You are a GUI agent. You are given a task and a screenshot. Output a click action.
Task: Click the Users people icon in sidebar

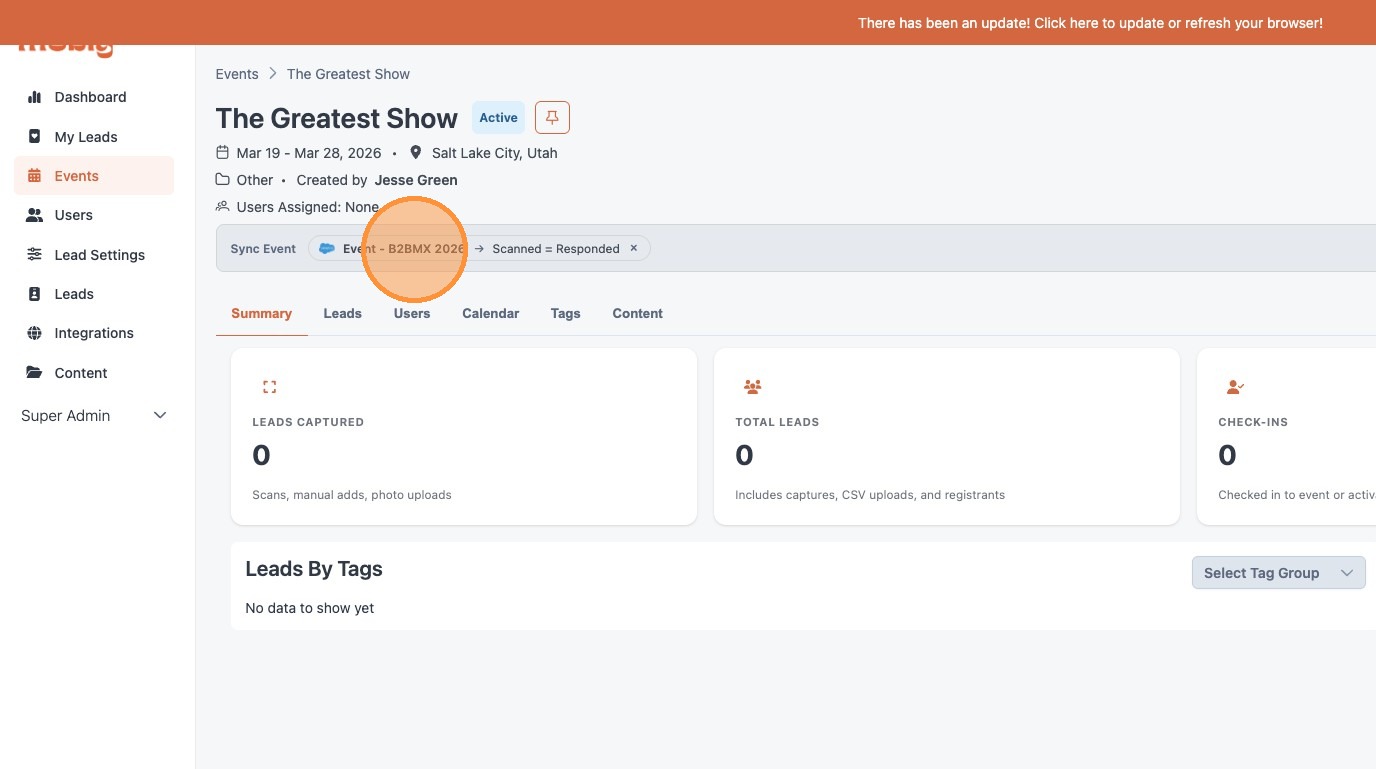(x=35, y=215)
